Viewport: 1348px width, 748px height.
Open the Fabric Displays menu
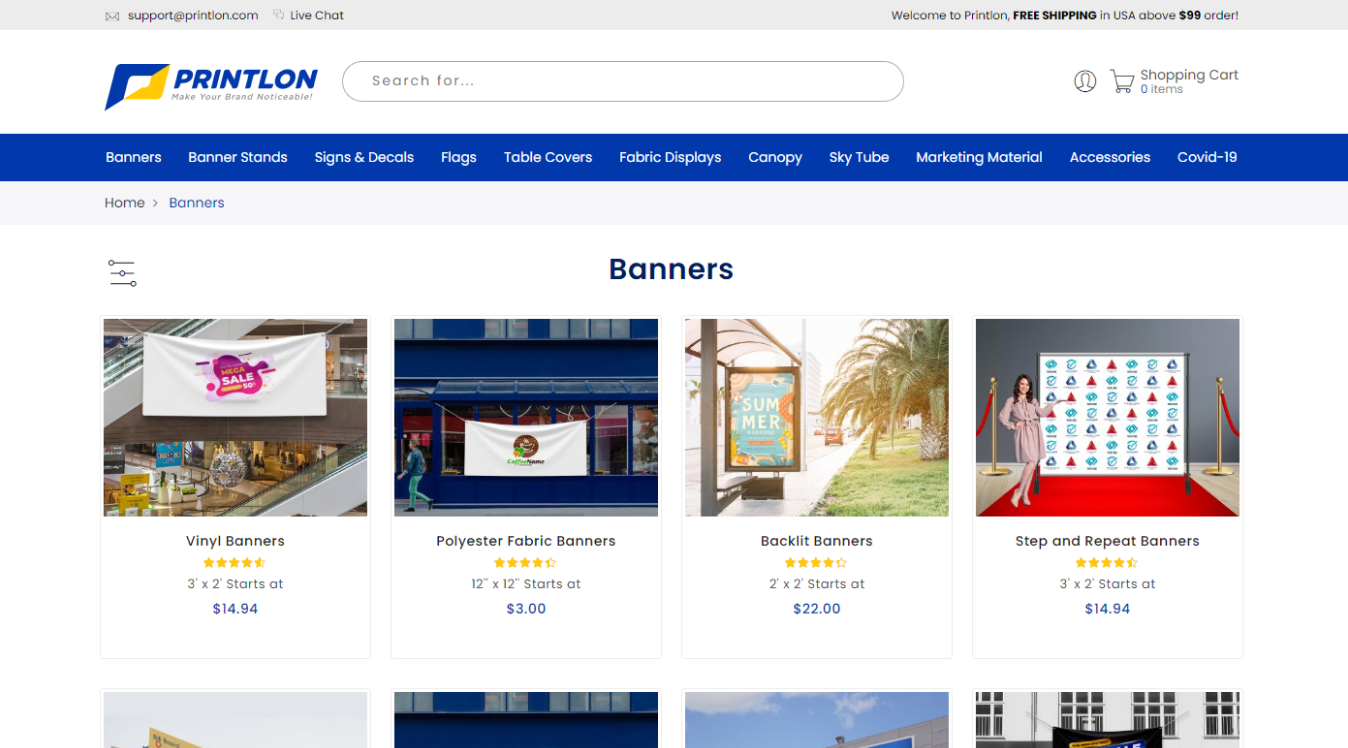670,157
